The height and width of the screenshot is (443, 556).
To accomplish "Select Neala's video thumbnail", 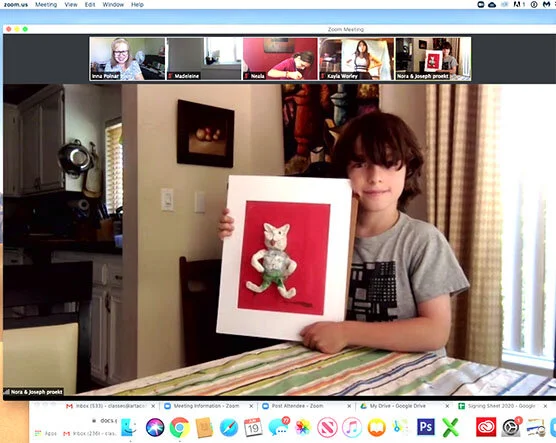I will click(x=280, y=59).
